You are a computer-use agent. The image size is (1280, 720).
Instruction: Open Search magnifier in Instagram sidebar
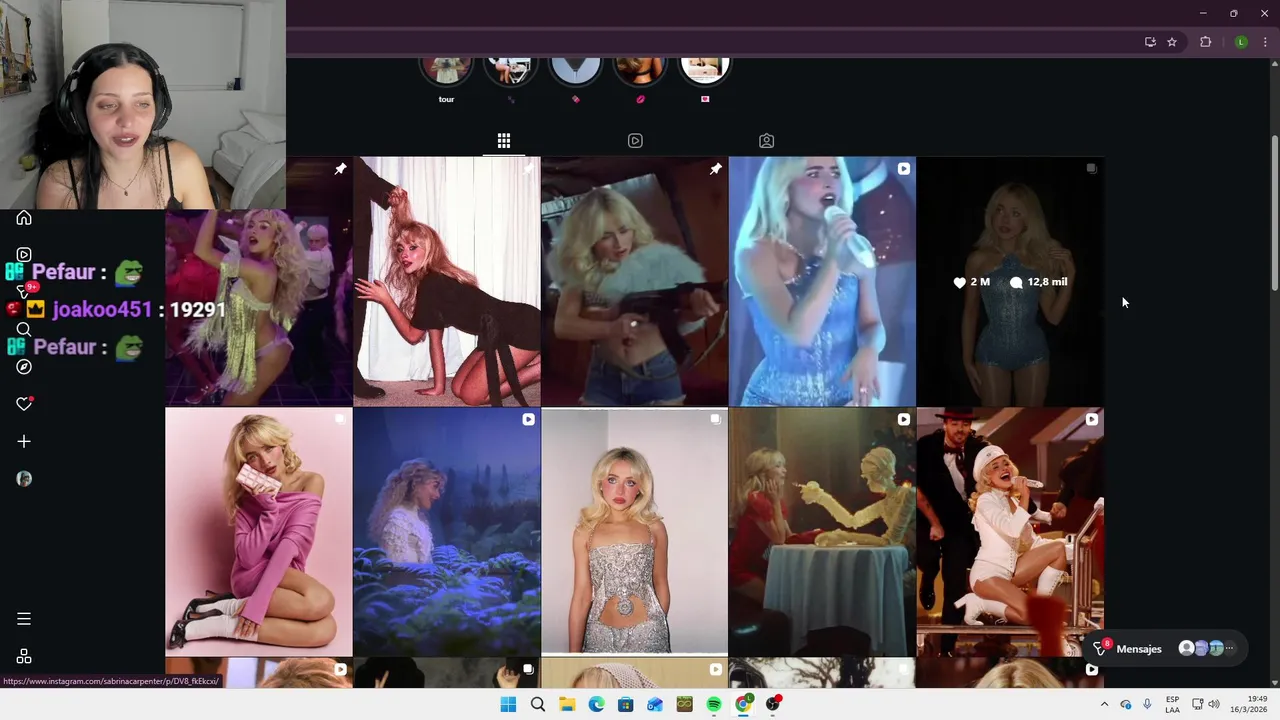[24, 330]
